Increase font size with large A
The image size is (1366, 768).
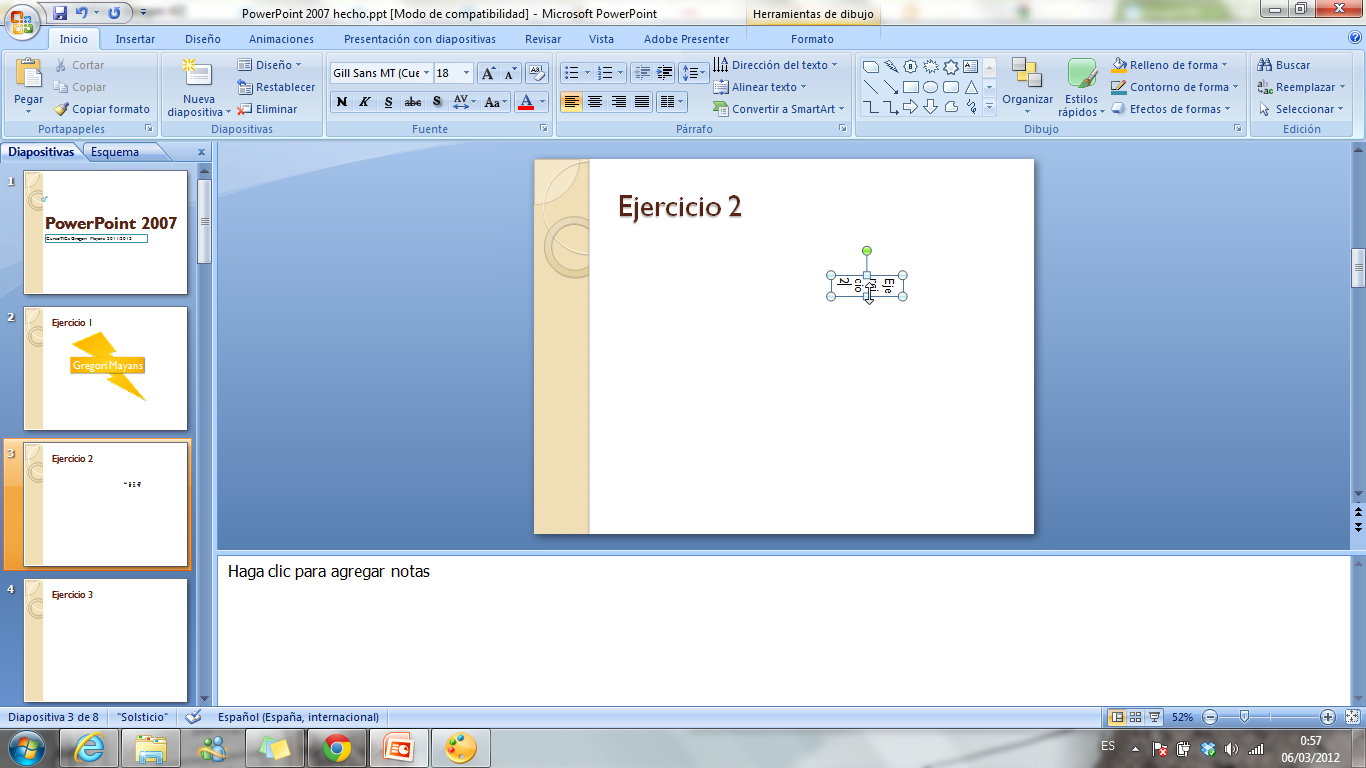click(x=487, y=73)
